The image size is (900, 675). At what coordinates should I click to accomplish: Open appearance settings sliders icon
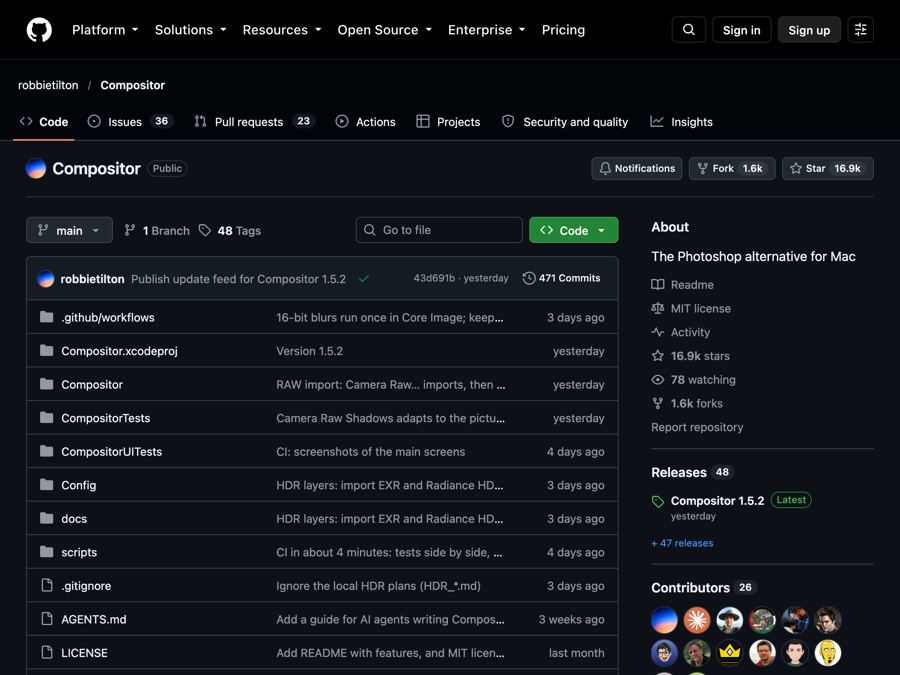[x=860, y=30]
